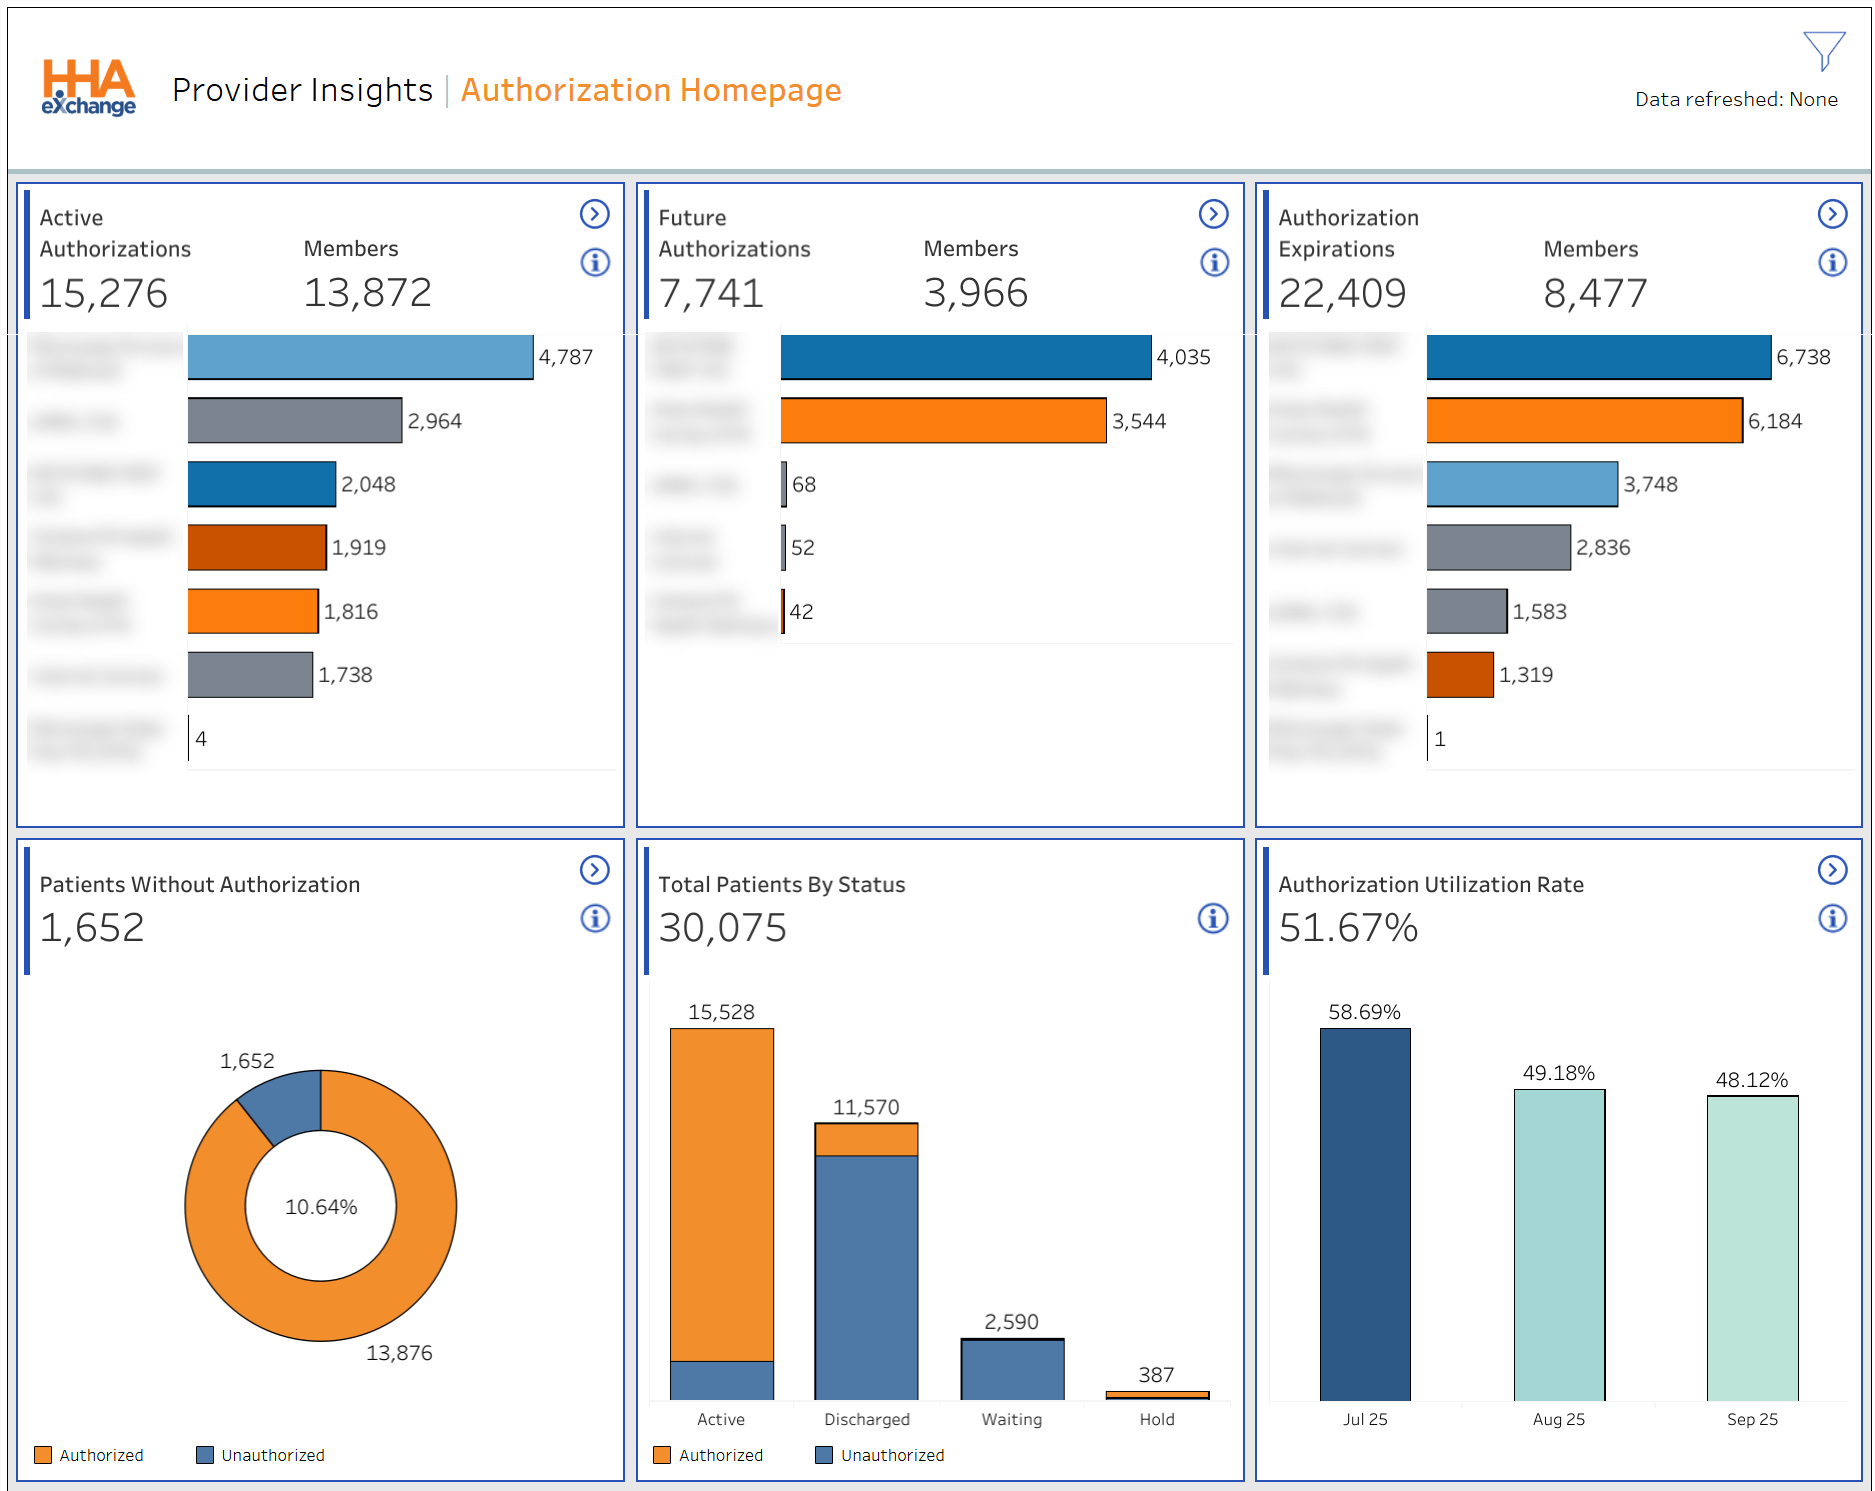Screen dimensions: 1875x1491
Task: Open Active Authorizations detail arrow
Action: point(594,214)
